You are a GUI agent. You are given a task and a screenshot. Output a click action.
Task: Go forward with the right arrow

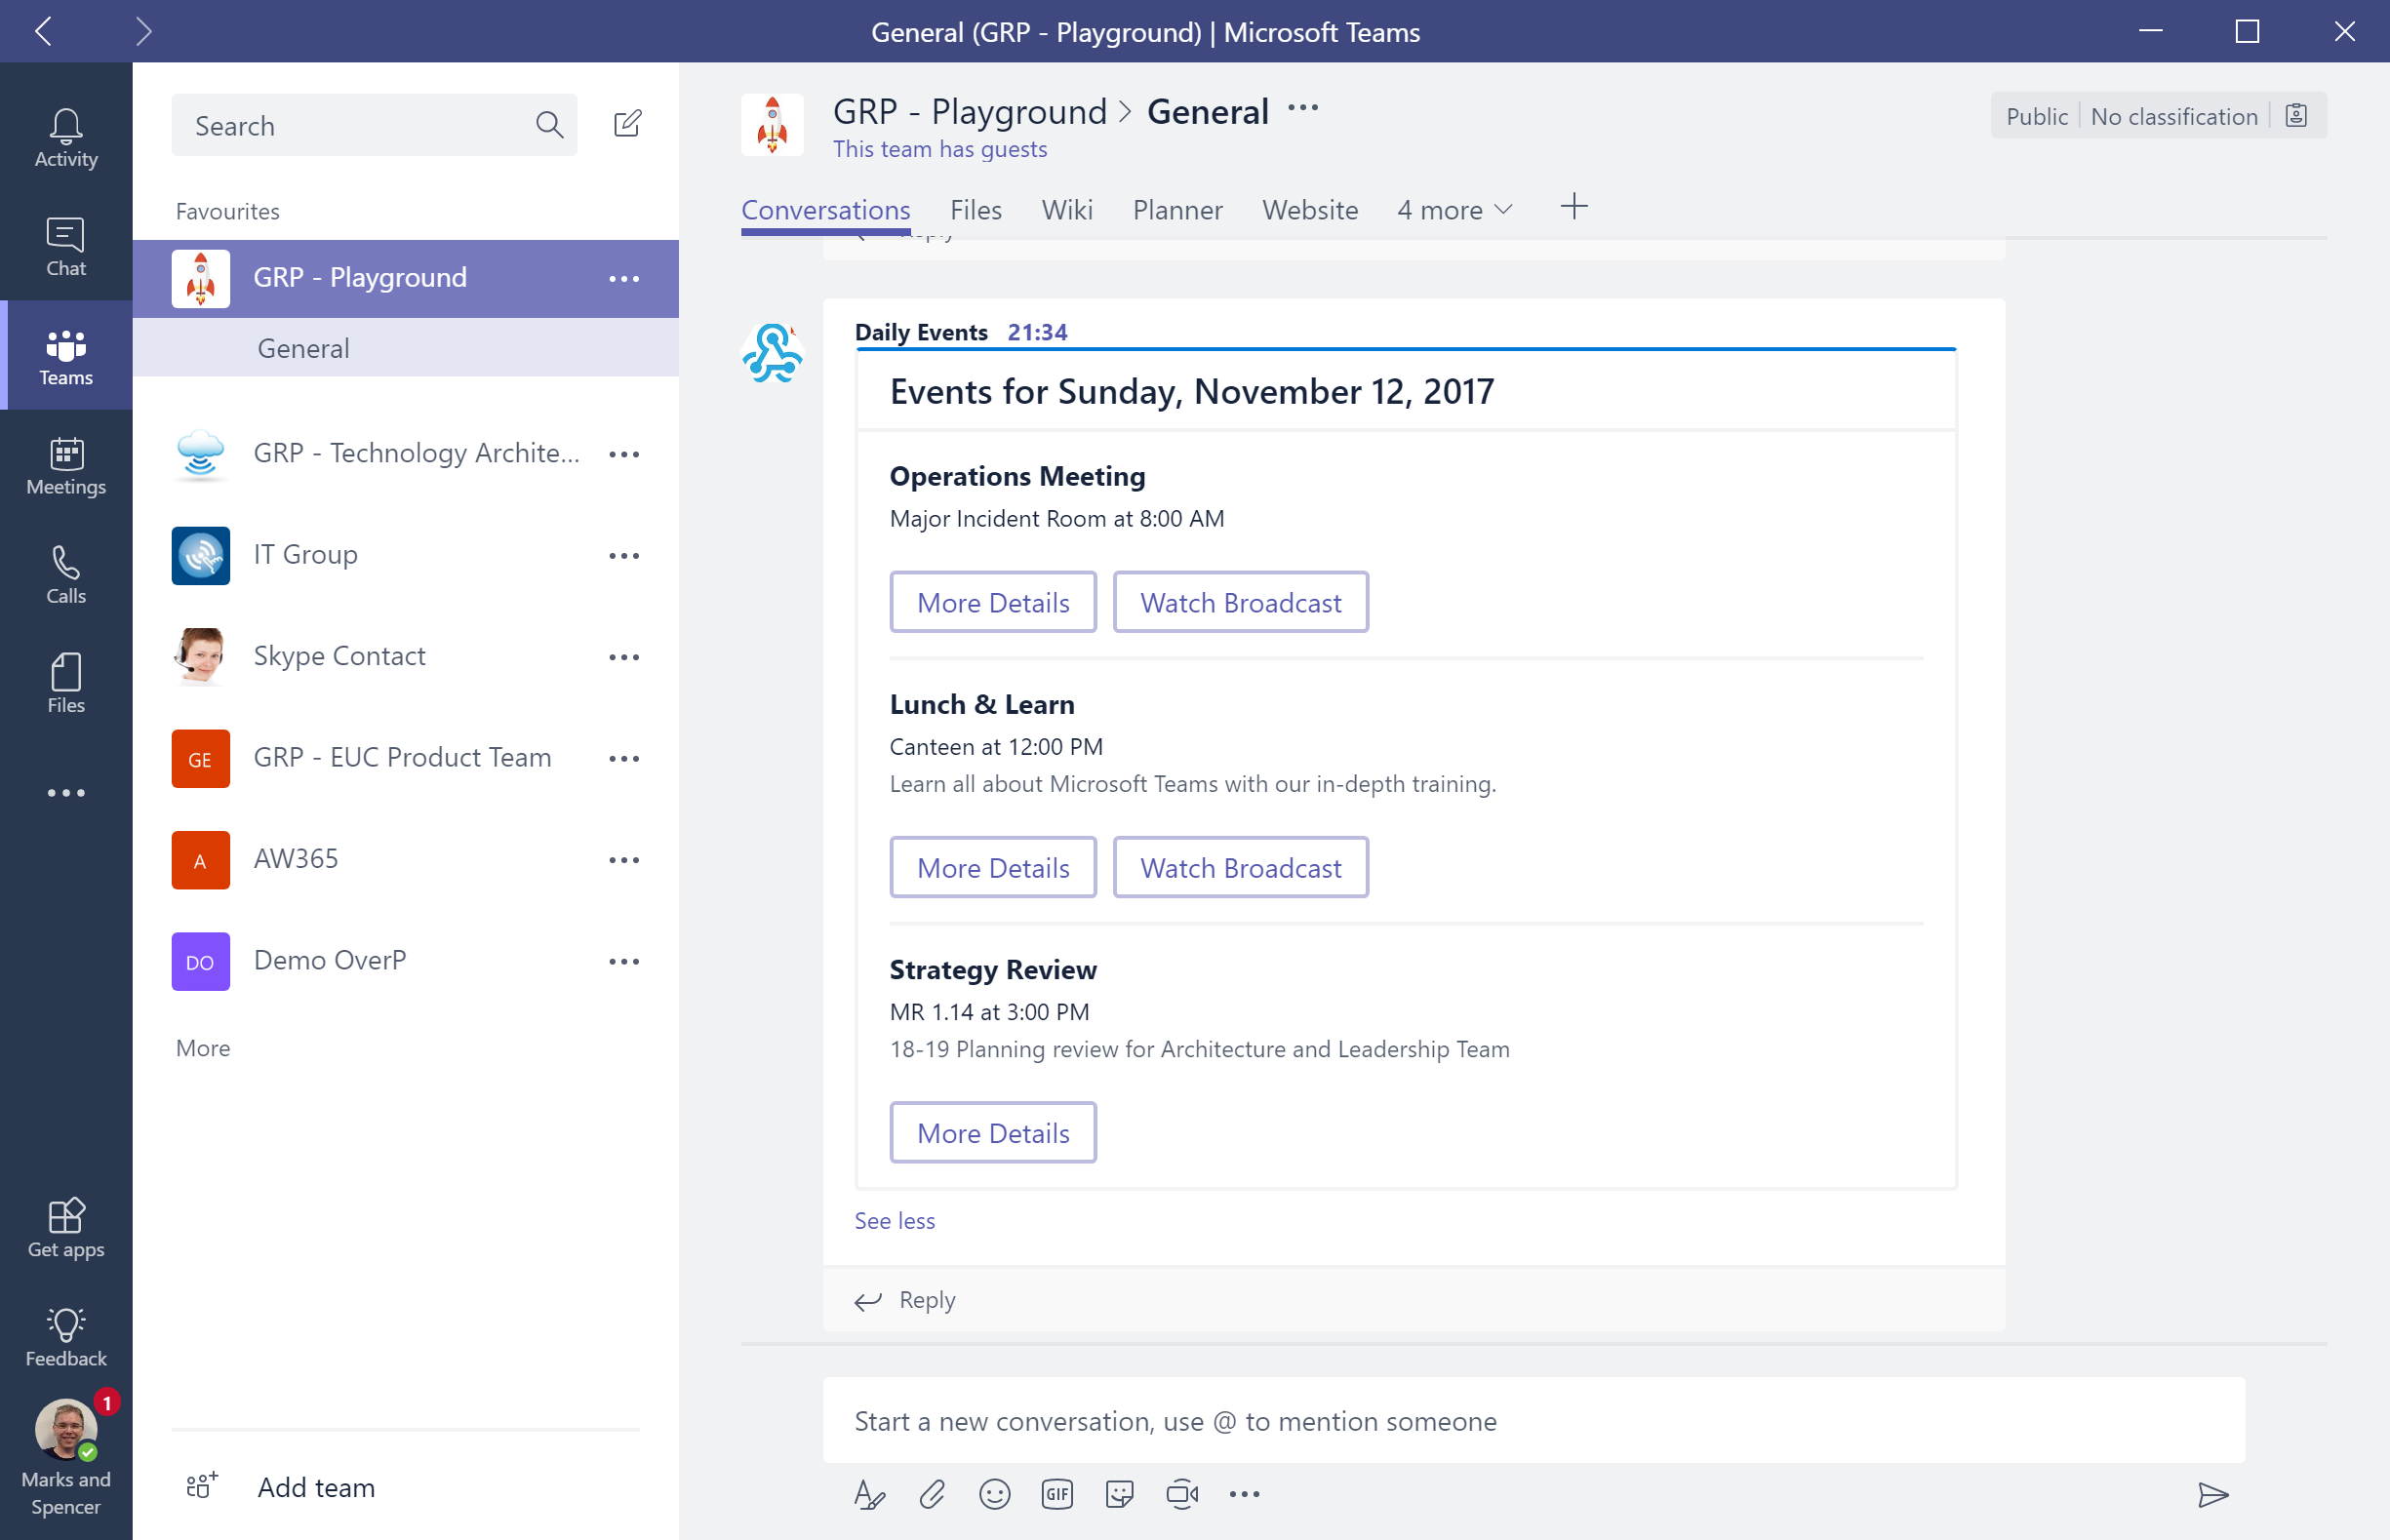coord(143,31)
